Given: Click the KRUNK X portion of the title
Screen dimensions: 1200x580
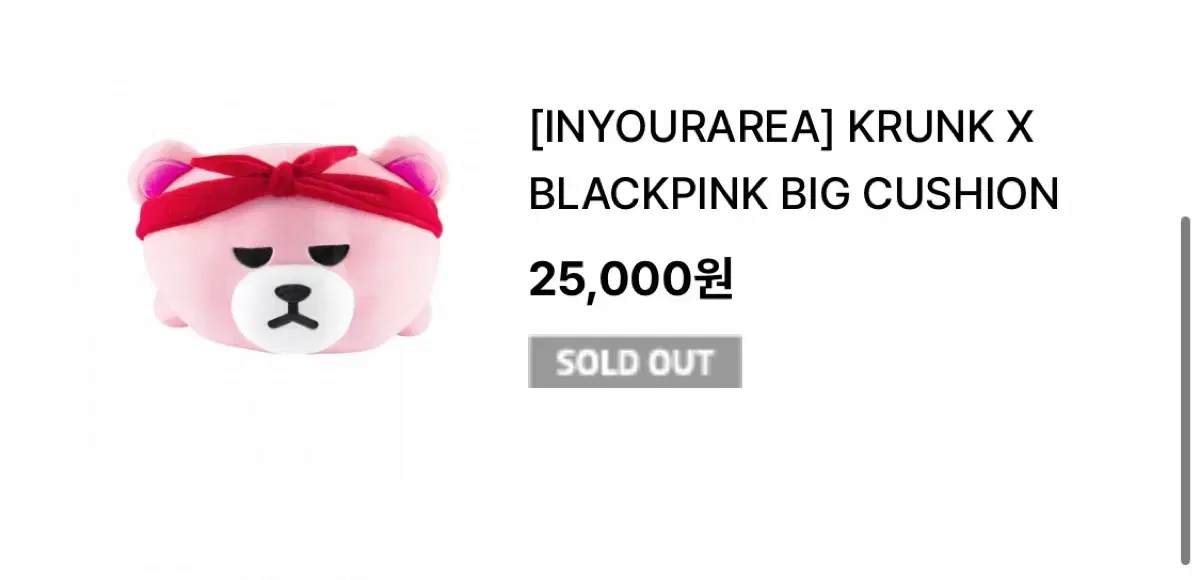Looking at the screenshot, I should (x=940, y=127).
